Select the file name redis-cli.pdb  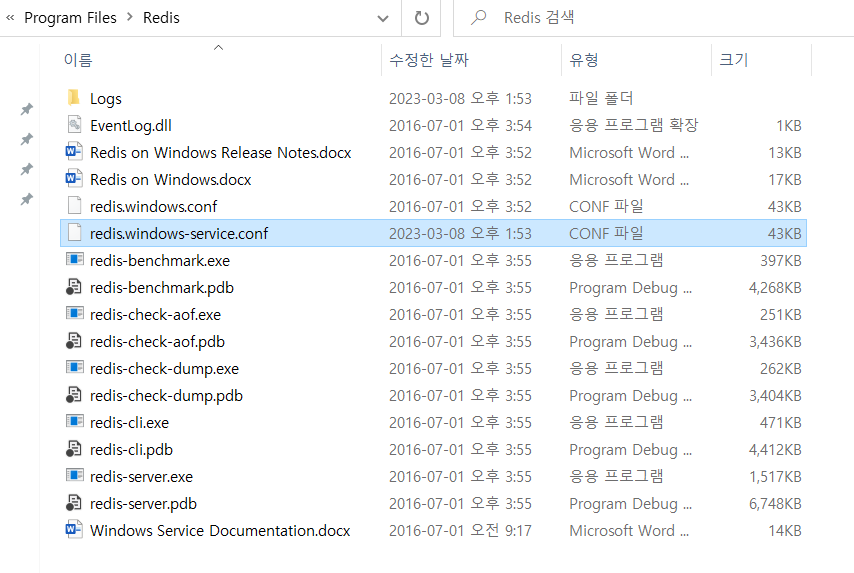tap(131, 449)
